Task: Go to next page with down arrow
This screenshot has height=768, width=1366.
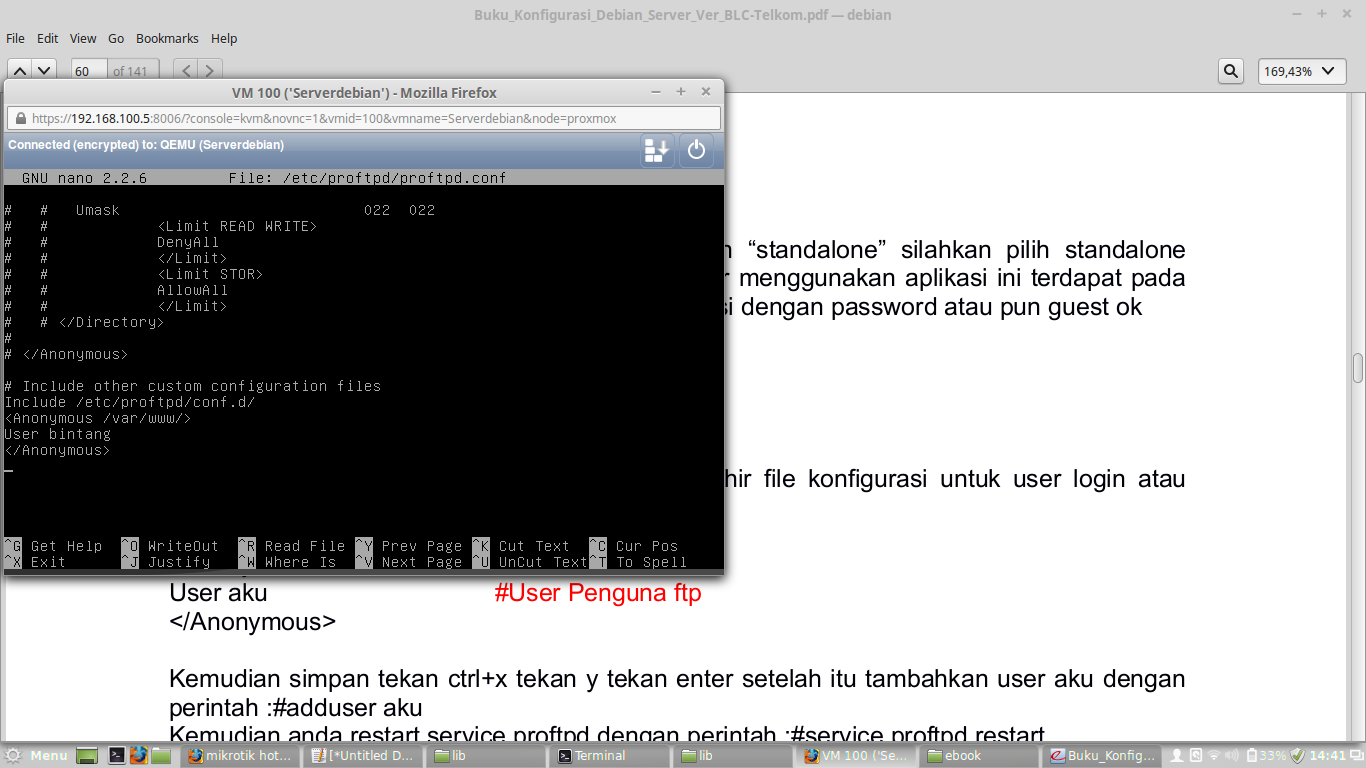Action: [x=44, y=71]
